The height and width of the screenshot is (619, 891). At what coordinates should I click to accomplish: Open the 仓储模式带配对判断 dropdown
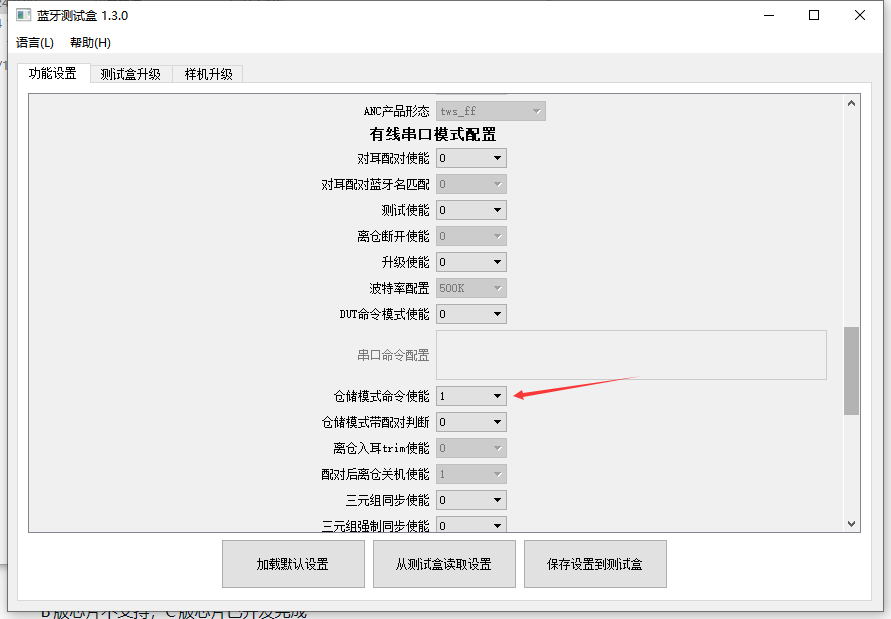[x=471, y=422]
